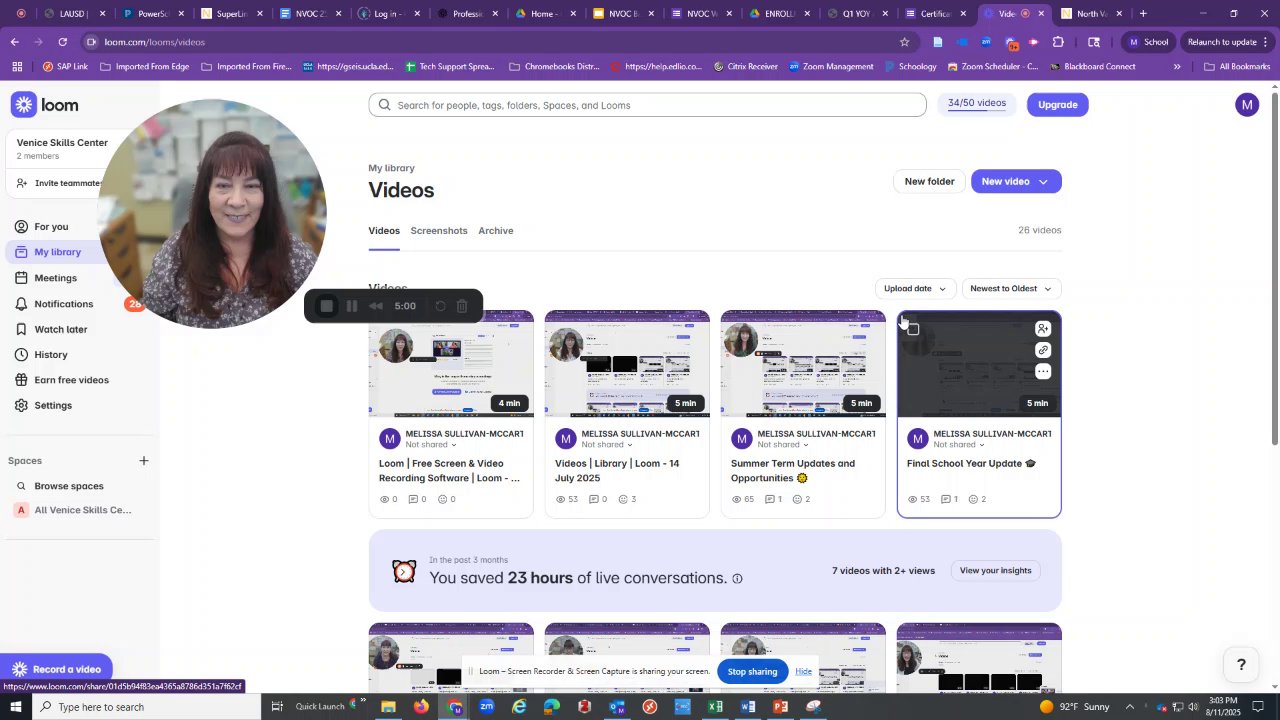Show more bookmarks with the double chevron
This screenshot has height=720, width=1280.
click(x=1177, y=67)
